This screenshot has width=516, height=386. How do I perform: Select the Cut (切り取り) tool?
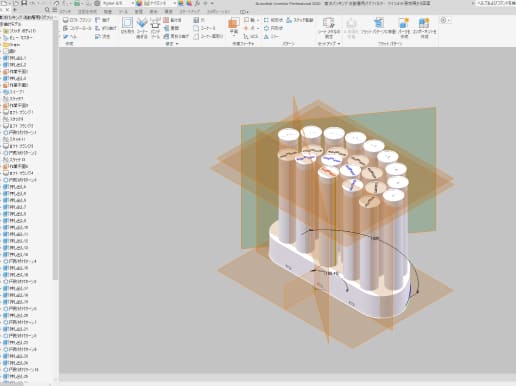(127, 26)
